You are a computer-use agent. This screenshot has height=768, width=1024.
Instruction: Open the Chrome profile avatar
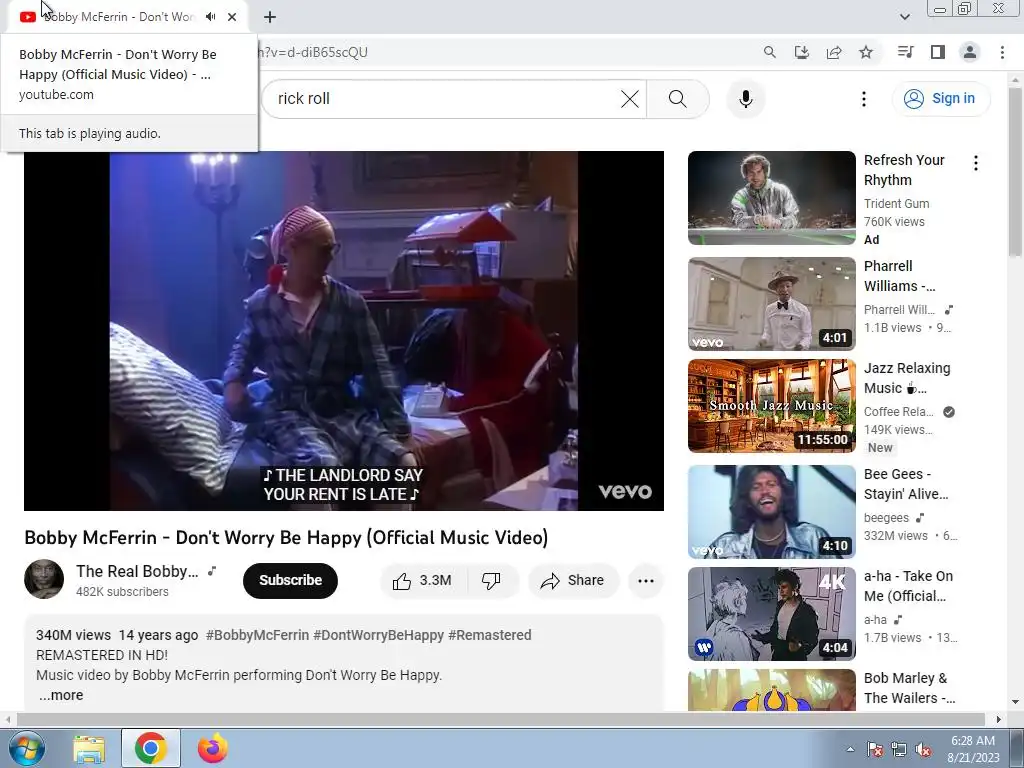point(970,52)
